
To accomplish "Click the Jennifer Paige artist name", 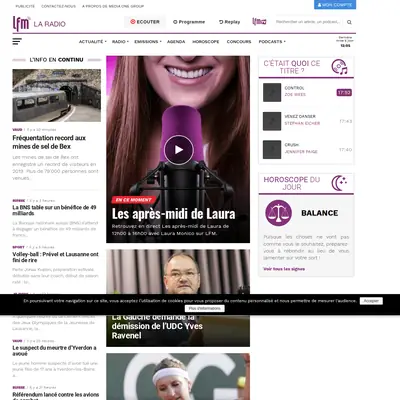I will (301, 152).
